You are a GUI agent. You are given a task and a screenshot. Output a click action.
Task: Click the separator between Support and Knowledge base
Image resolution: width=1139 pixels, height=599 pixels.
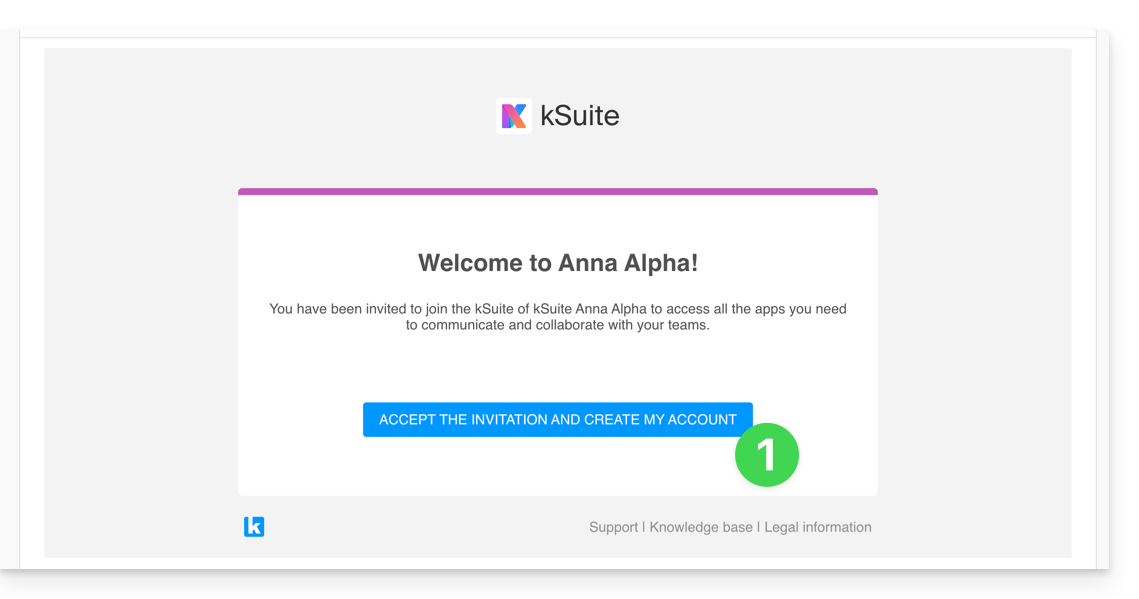(x=644, y=527)
